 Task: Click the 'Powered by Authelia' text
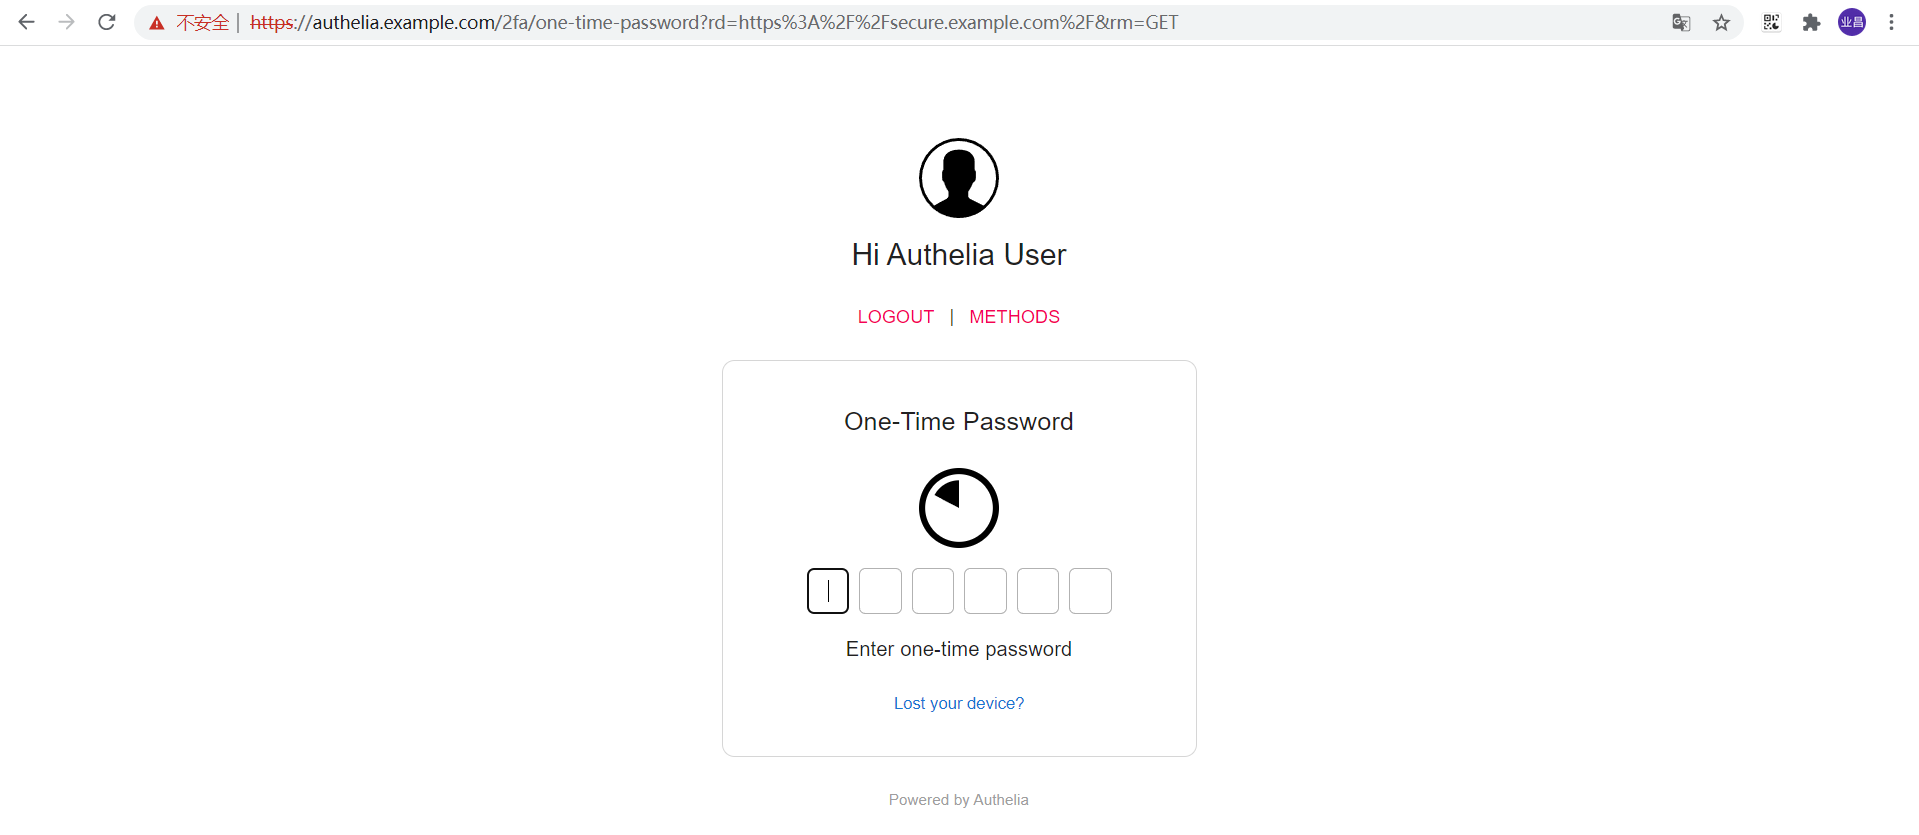coord(958,799)
